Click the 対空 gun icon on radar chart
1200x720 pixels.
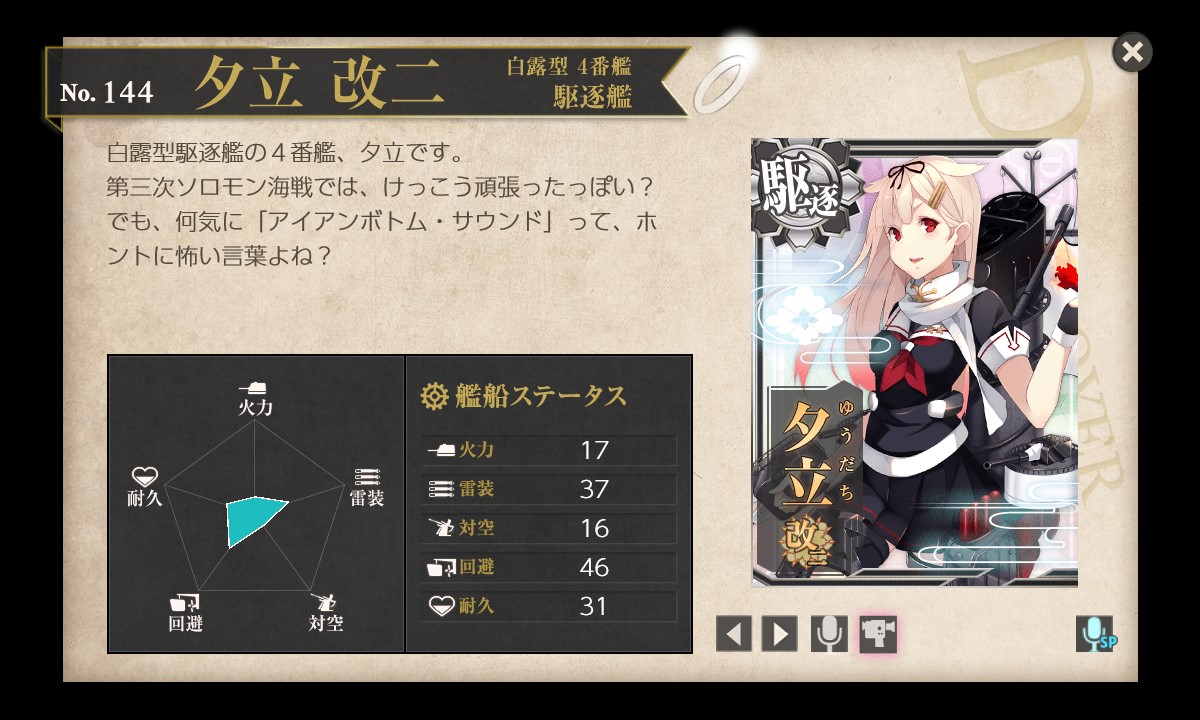point(324,602)
